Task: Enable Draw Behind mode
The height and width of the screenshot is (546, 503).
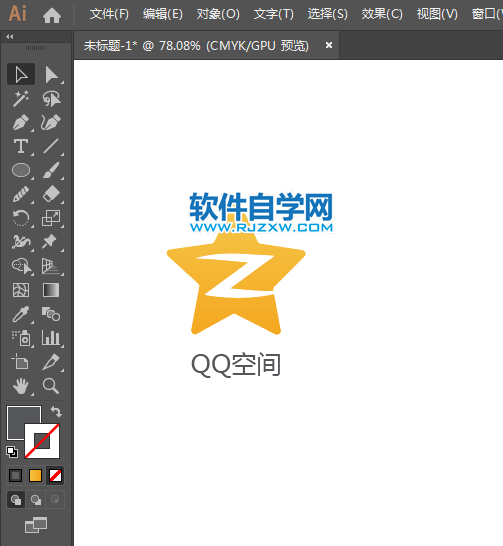Action: 36,500
